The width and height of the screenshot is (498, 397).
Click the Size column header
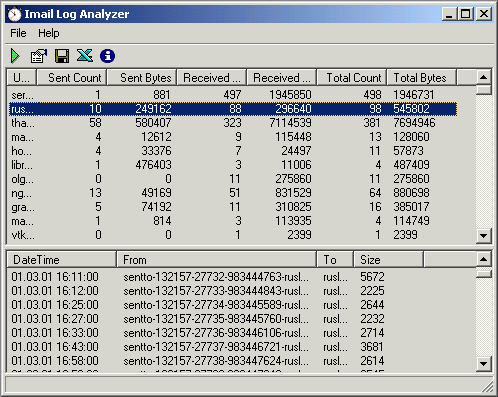point(388,260)
